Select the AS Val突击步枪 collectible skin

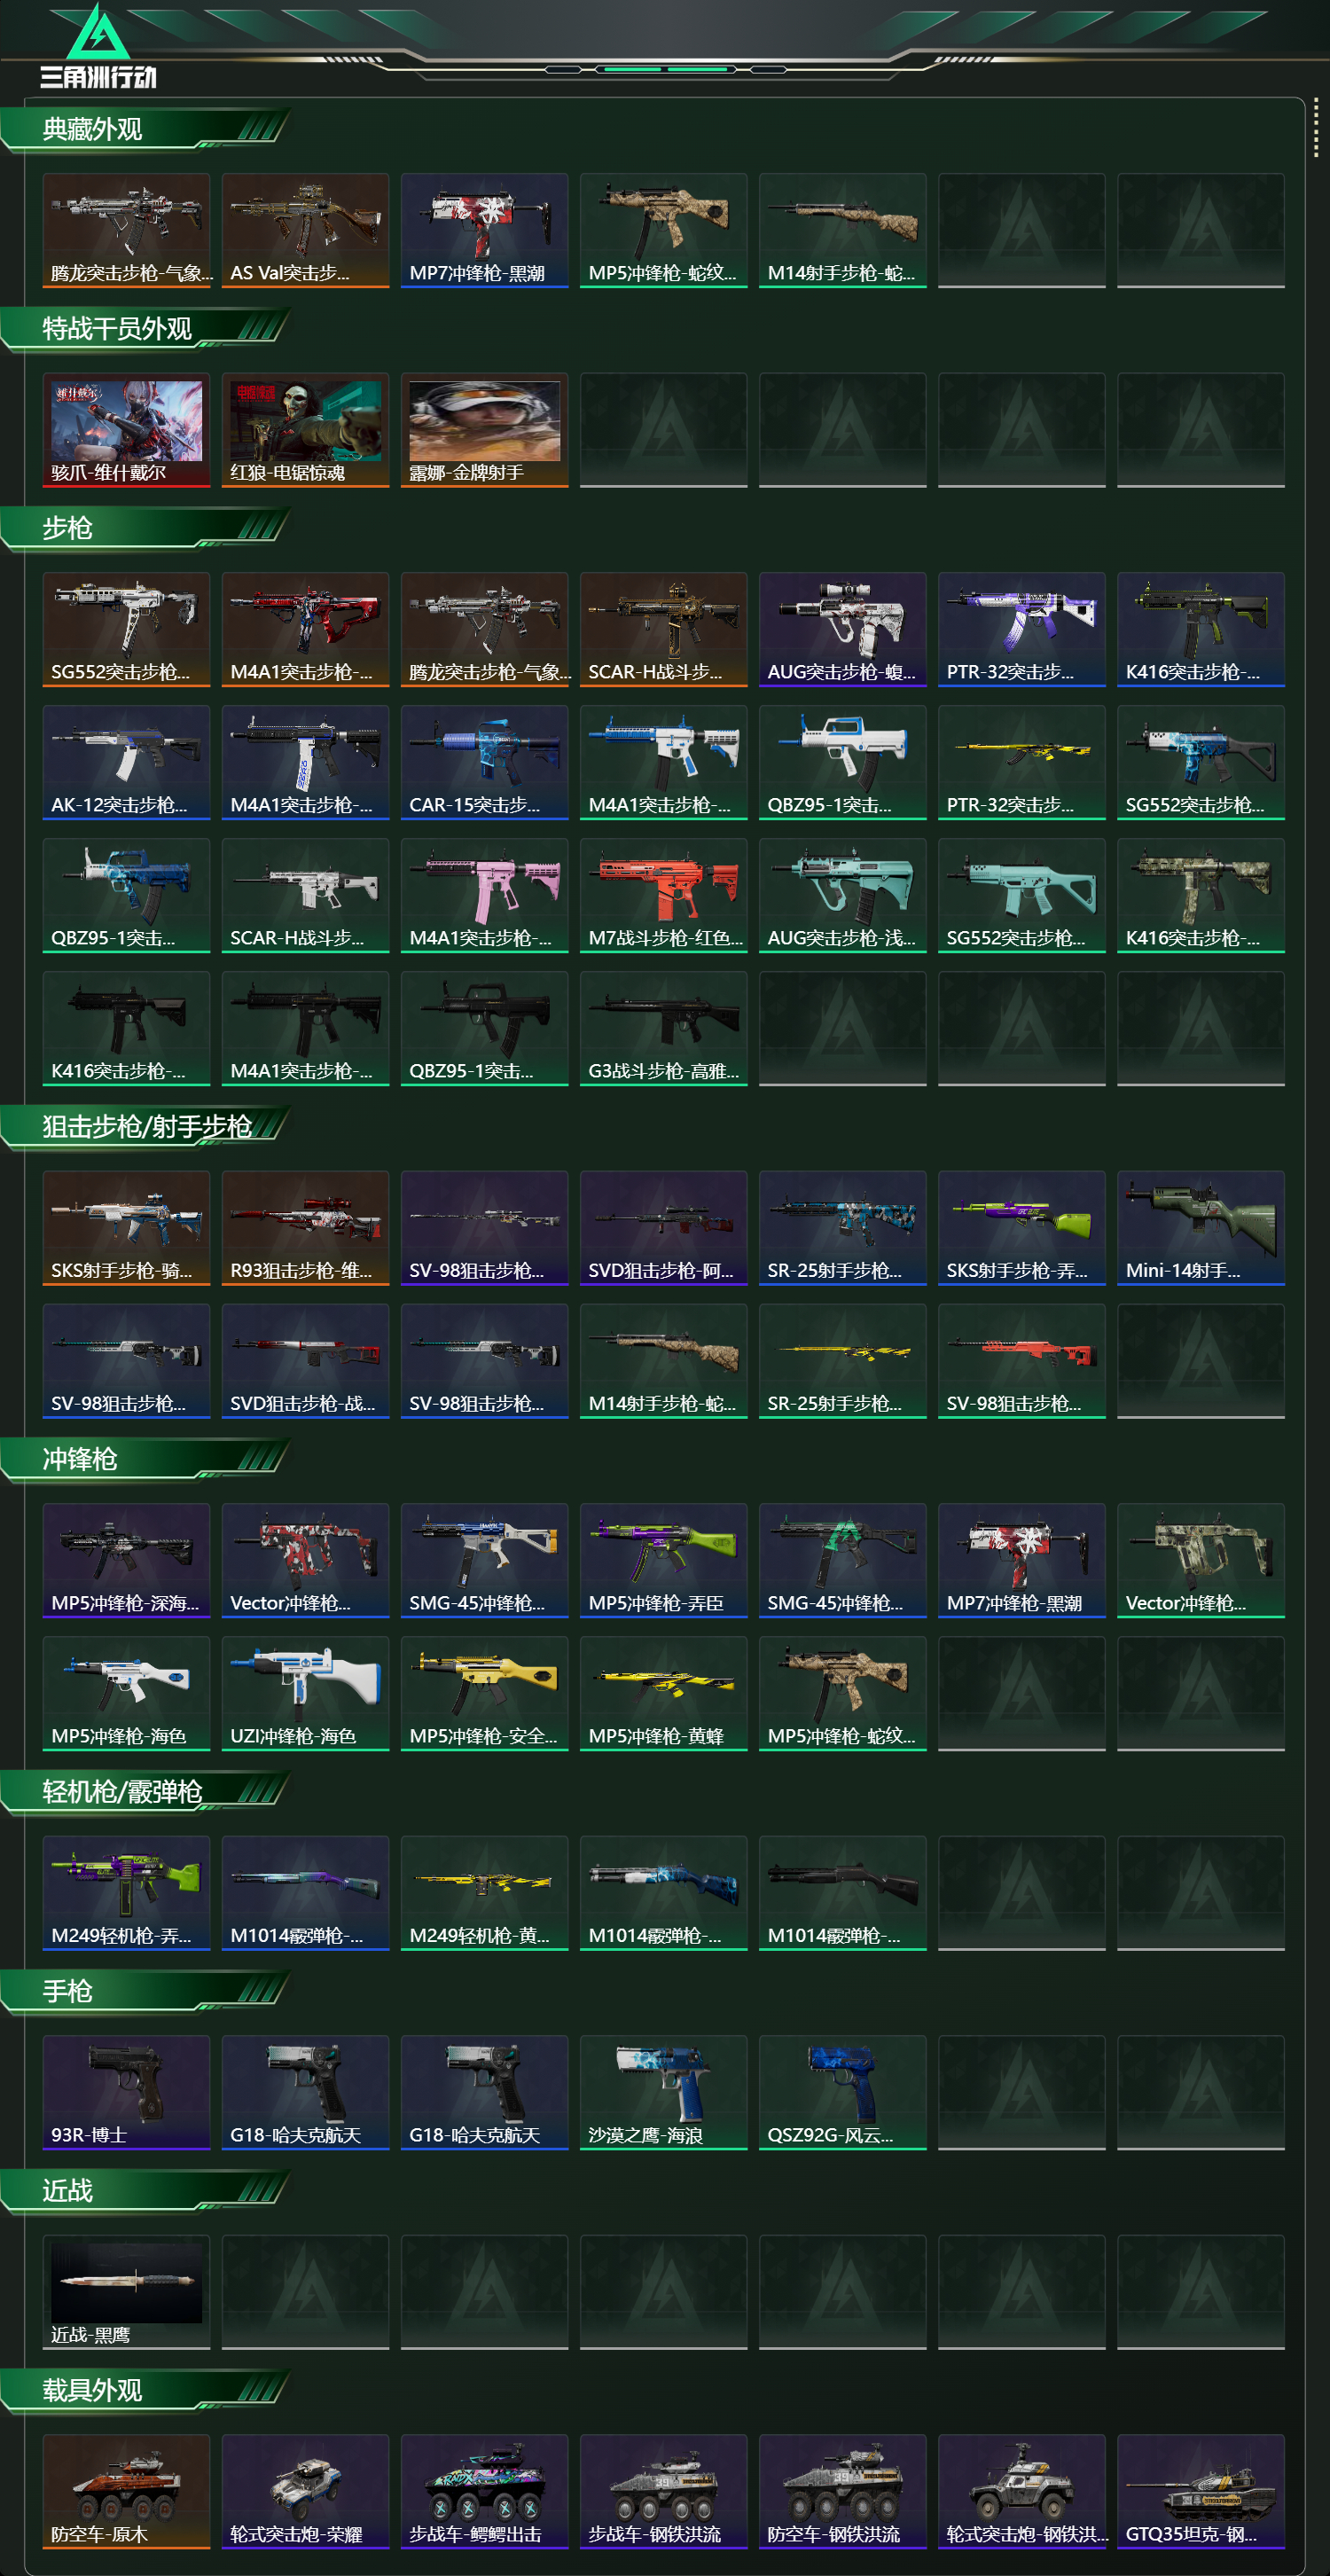tap(305, 231)
